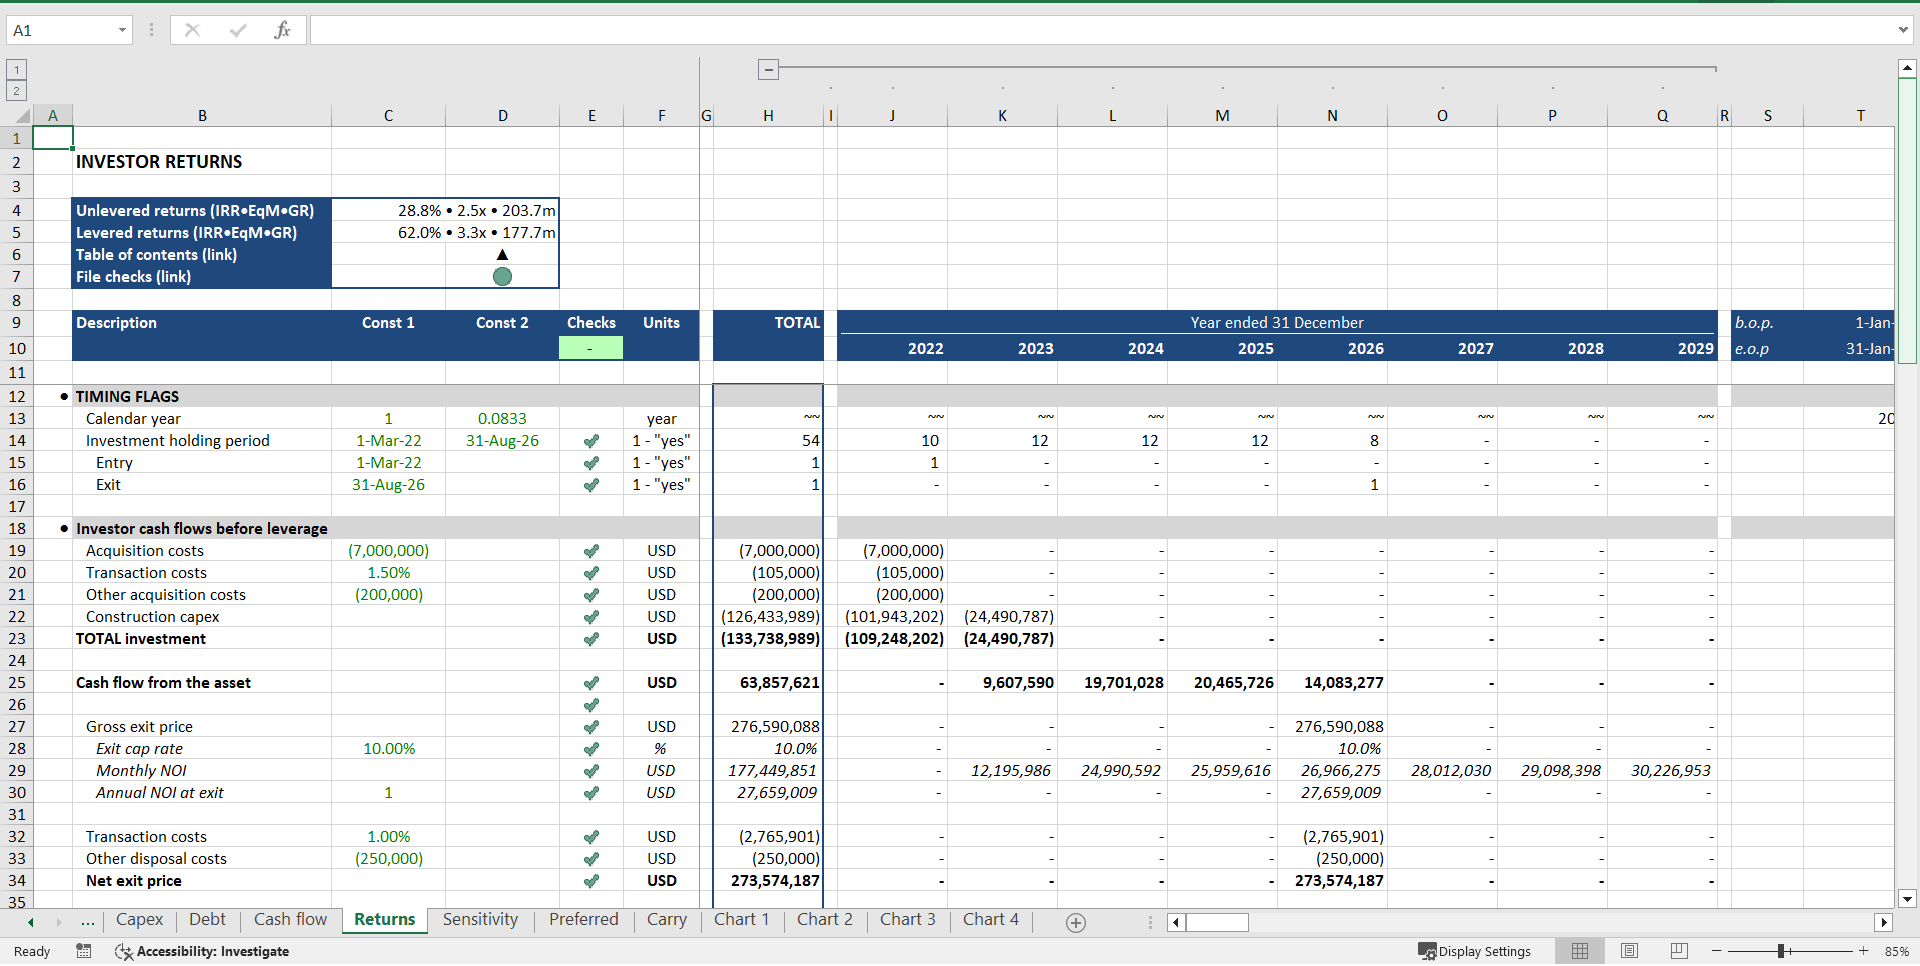The height and width of the screenshot is (966, 1920).
Task: Add a new sheet with plus icon
Action: [1076, 923]
